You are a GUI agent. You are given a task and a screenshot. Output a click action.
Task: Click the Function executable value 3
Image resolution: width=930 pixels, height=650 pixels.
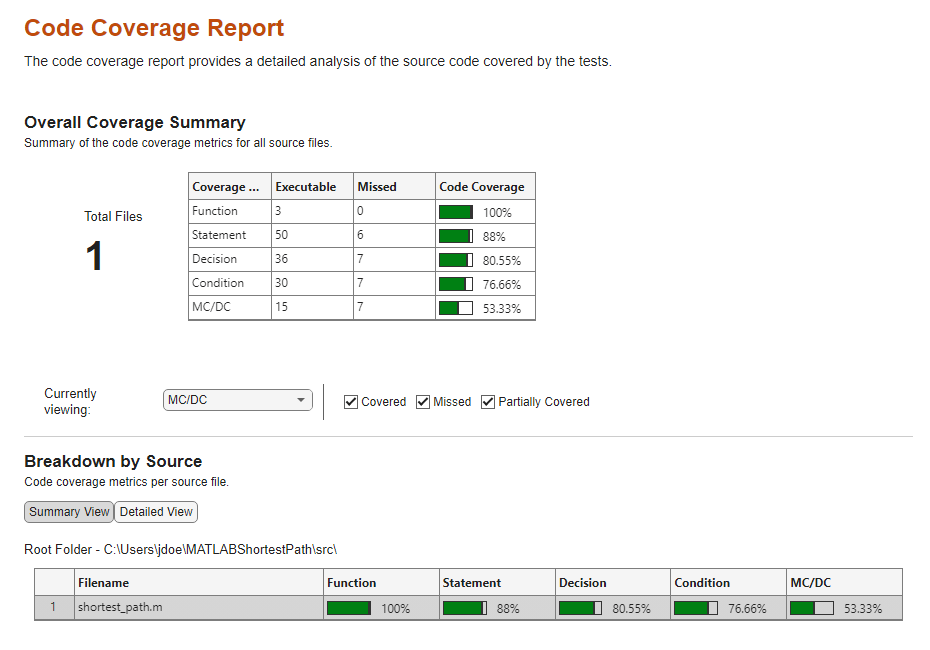(x=278, y=211)
